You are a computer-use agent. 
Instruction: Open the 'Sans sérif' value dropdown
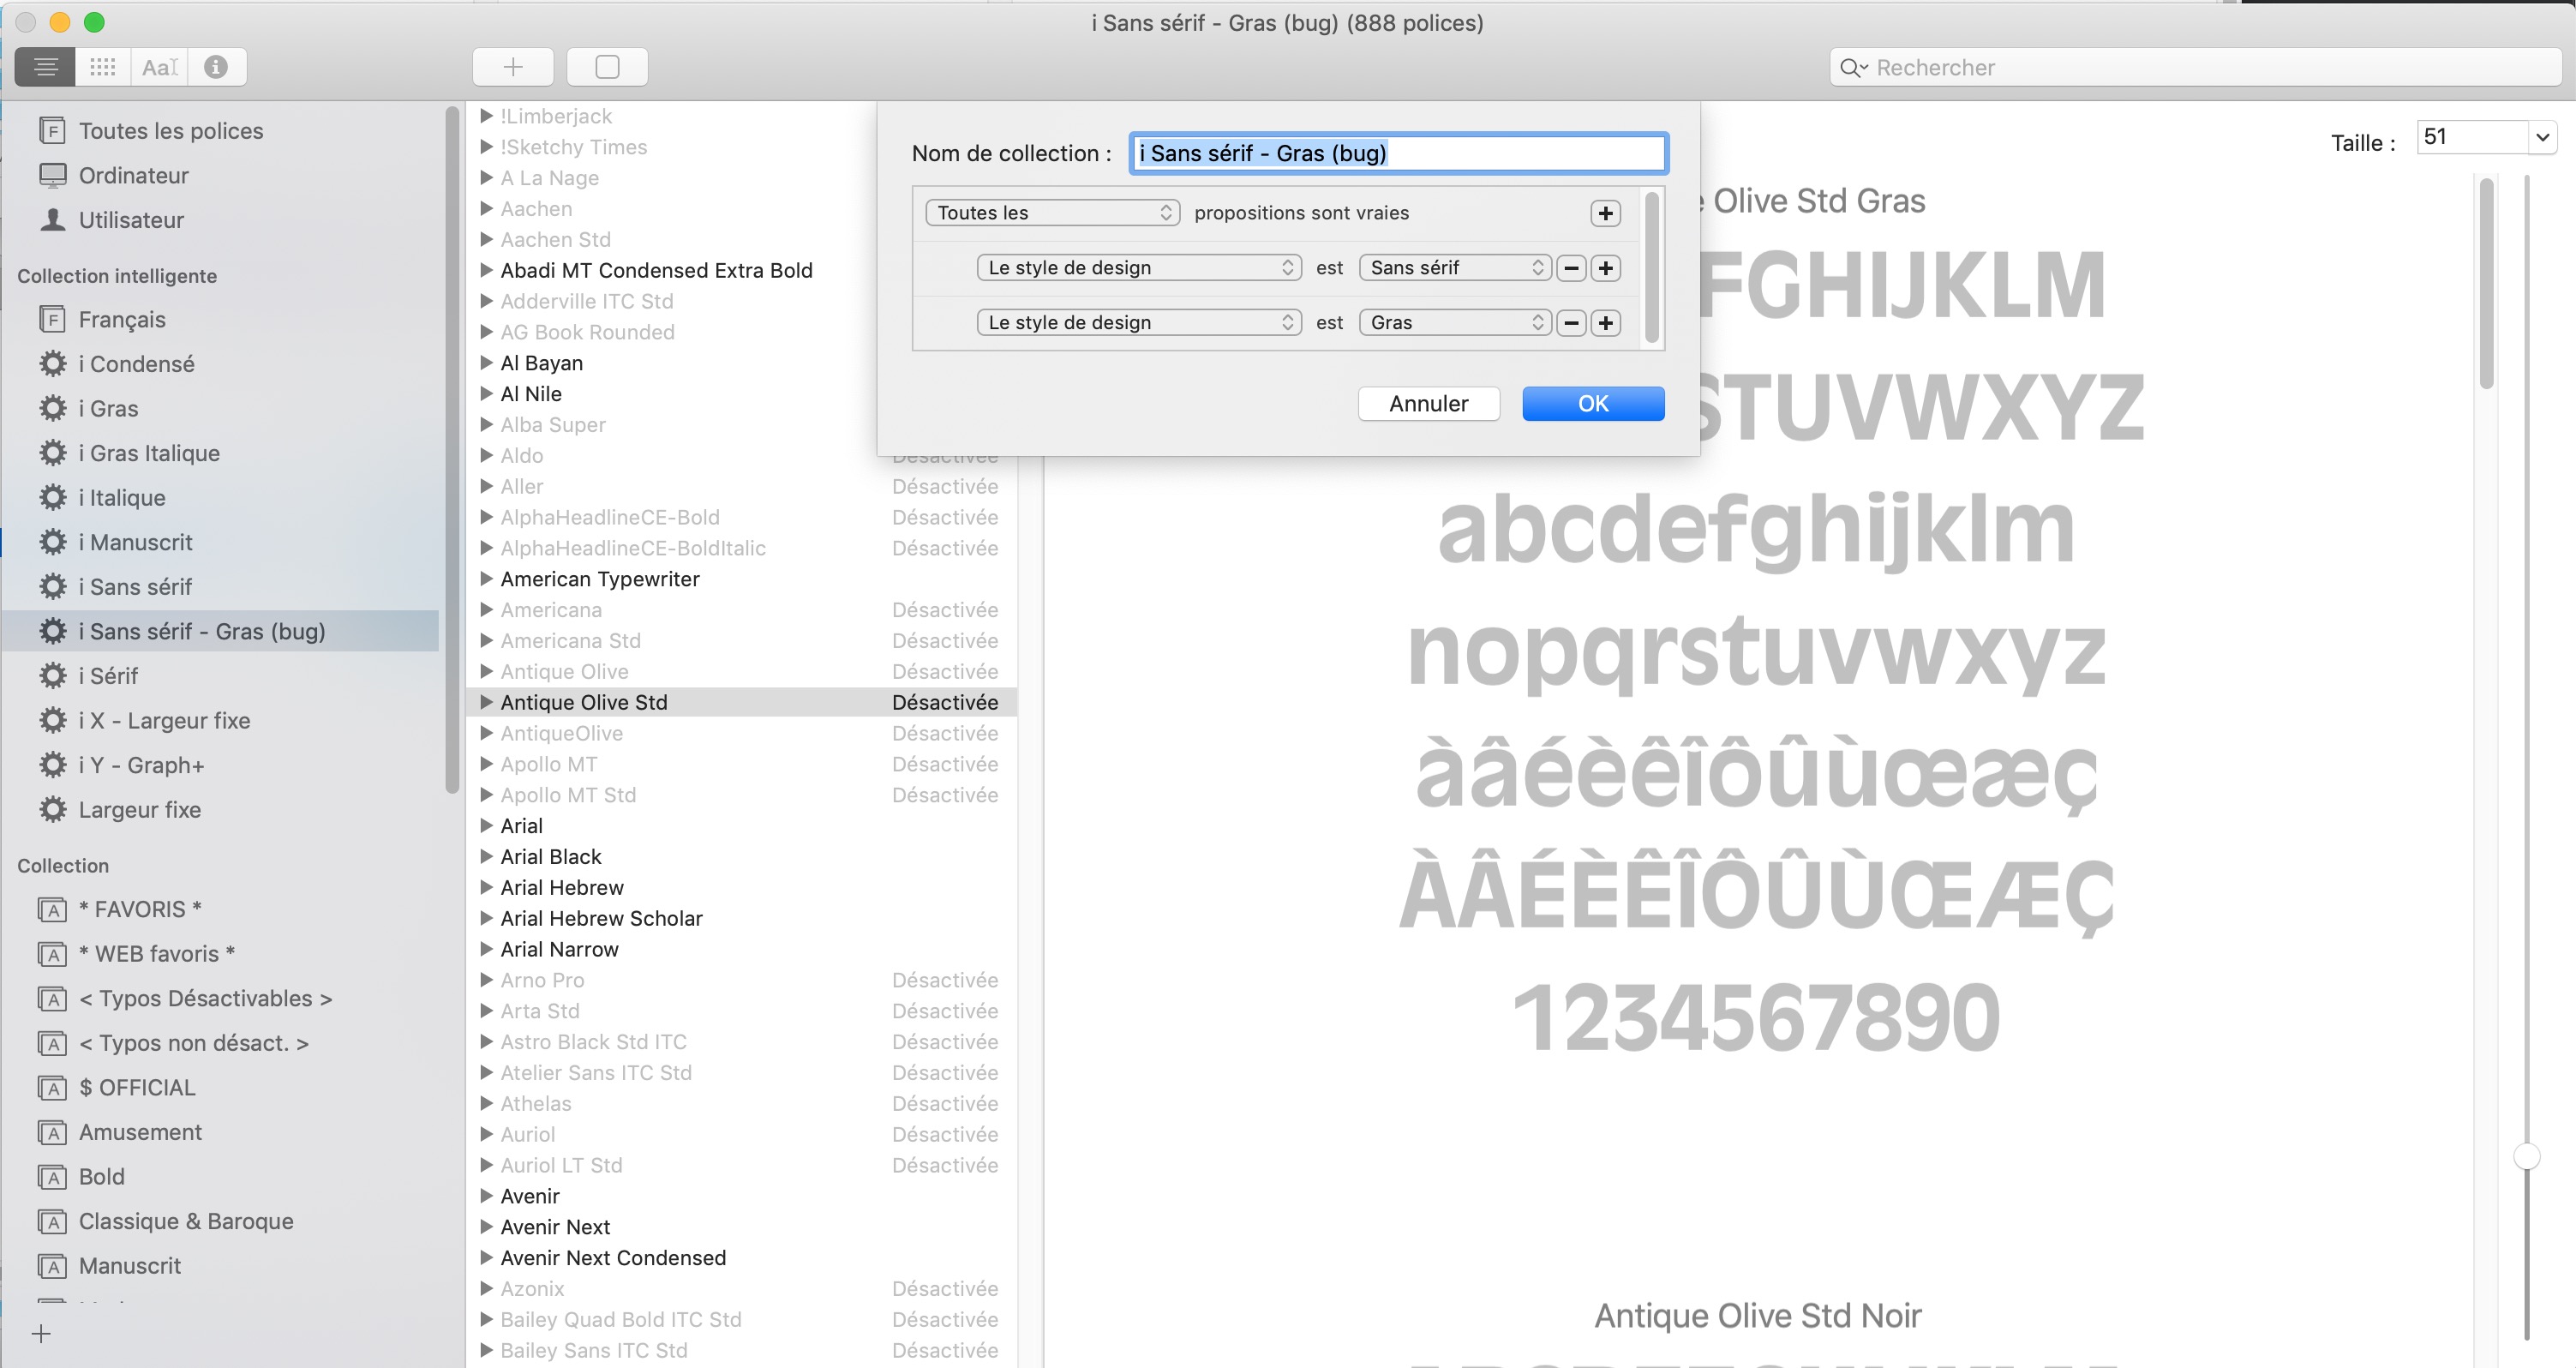point(1455,268)
